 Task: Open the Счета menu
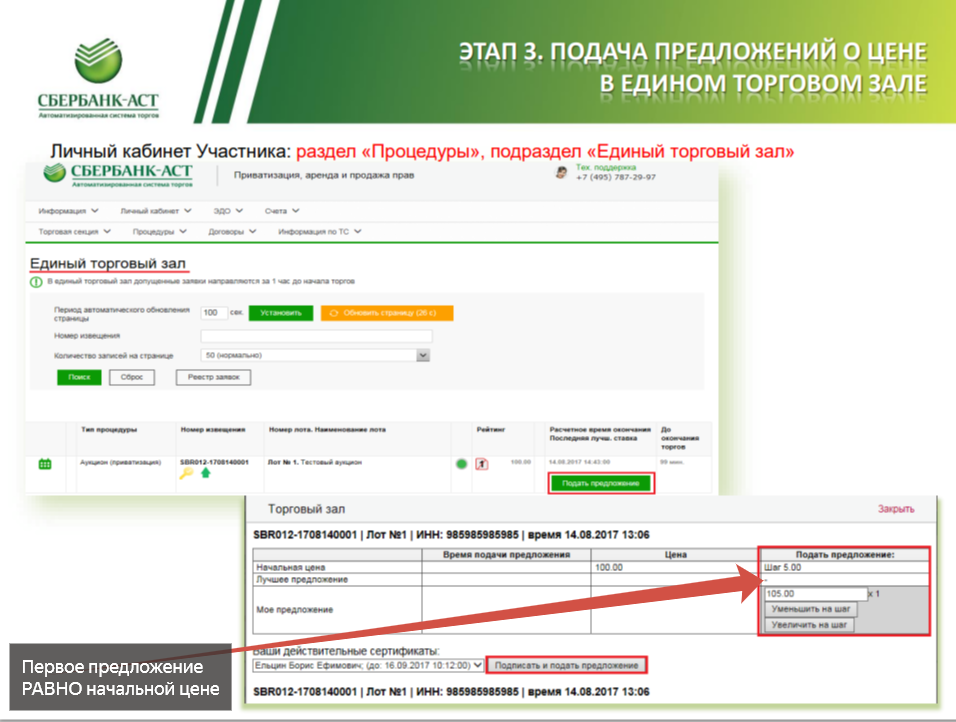coord(282,211)
